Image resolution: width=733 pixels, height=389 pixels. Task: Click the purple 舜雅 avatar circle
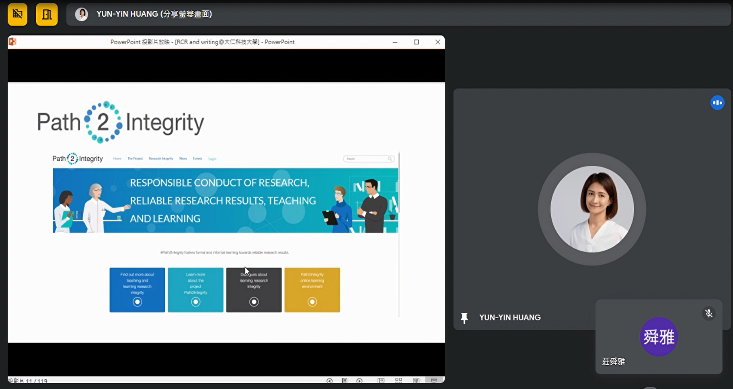[659, 336]
